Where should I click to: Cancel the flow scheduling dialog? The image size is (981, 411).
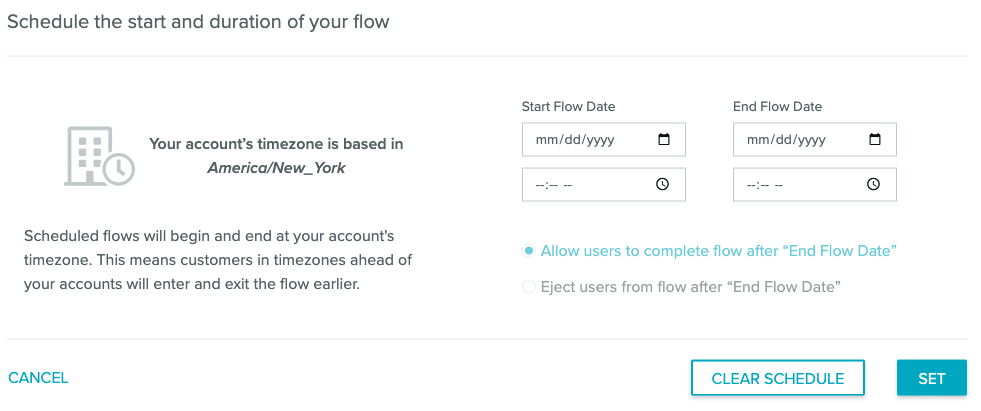(38, 378)
